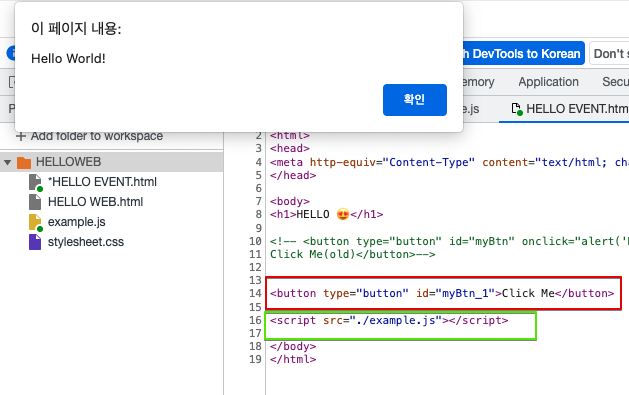The height and width of the screenshot is (395, 629).
Task: Click the <h1>HELLO heading code line
Action: click(327, 214)
